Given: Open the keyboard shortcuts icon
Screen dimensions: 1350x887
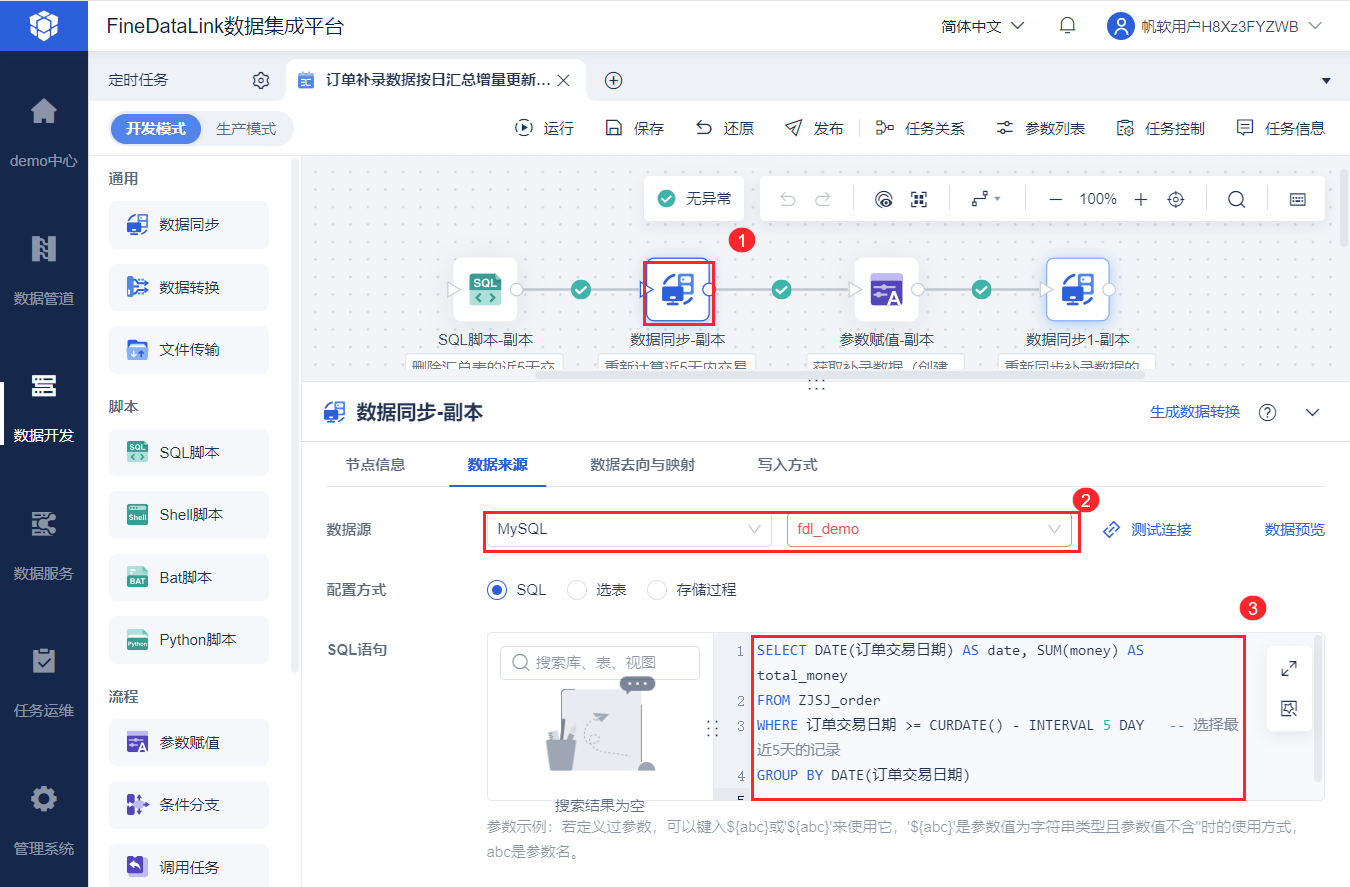Looking at the screenshot, I should pos(1298,199).
